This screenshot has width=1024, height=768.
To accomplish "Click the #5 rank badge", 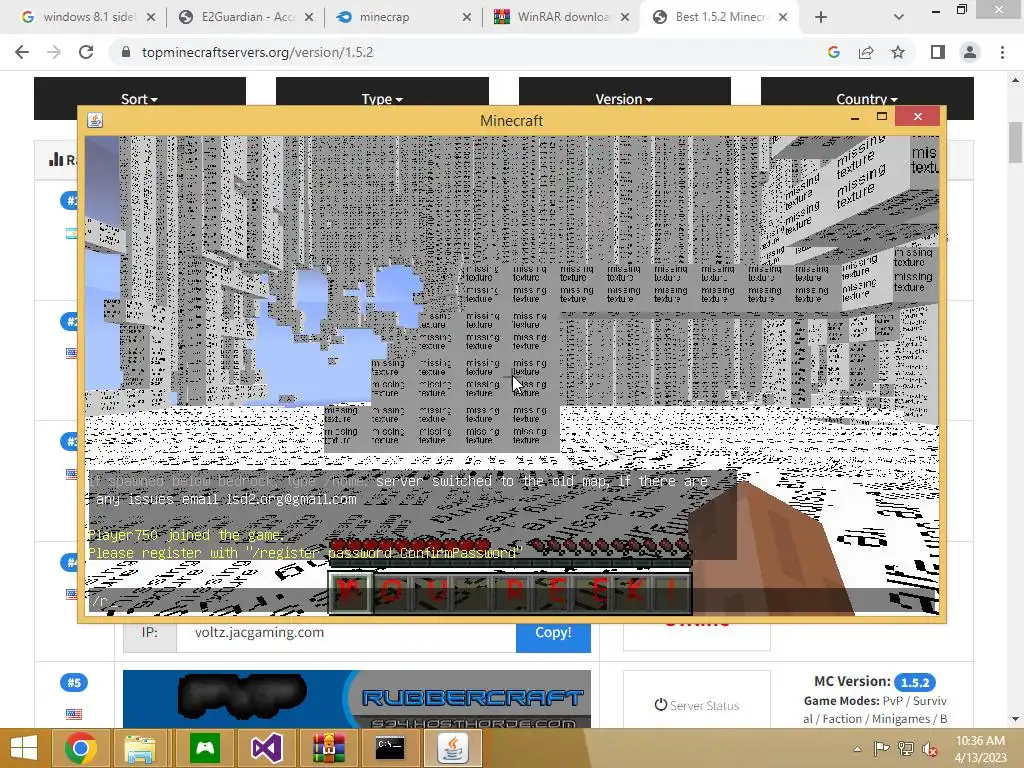I will pyautogui.click(x=74, y=682).
